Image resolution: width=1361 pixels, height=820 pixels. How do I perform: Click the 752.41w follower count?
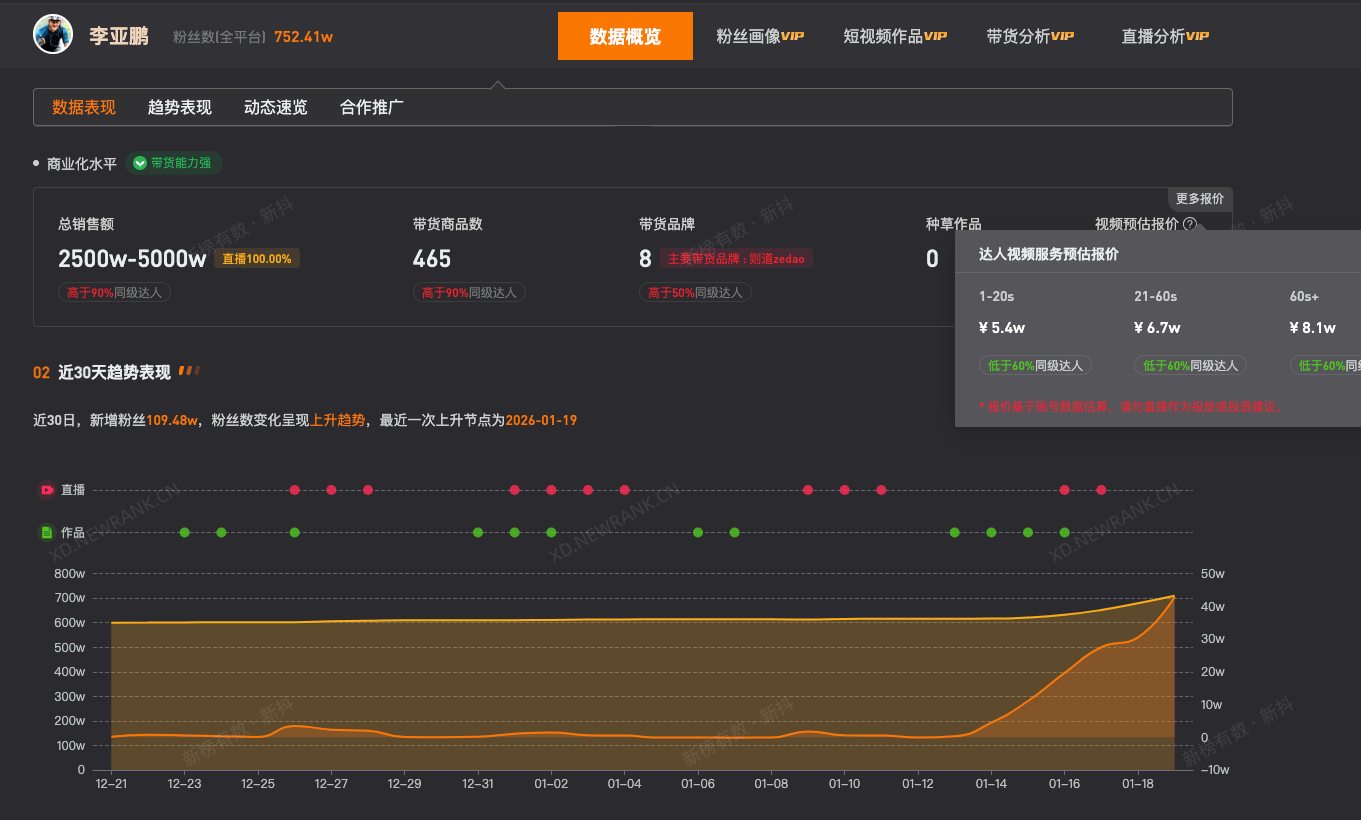point(302,36)
